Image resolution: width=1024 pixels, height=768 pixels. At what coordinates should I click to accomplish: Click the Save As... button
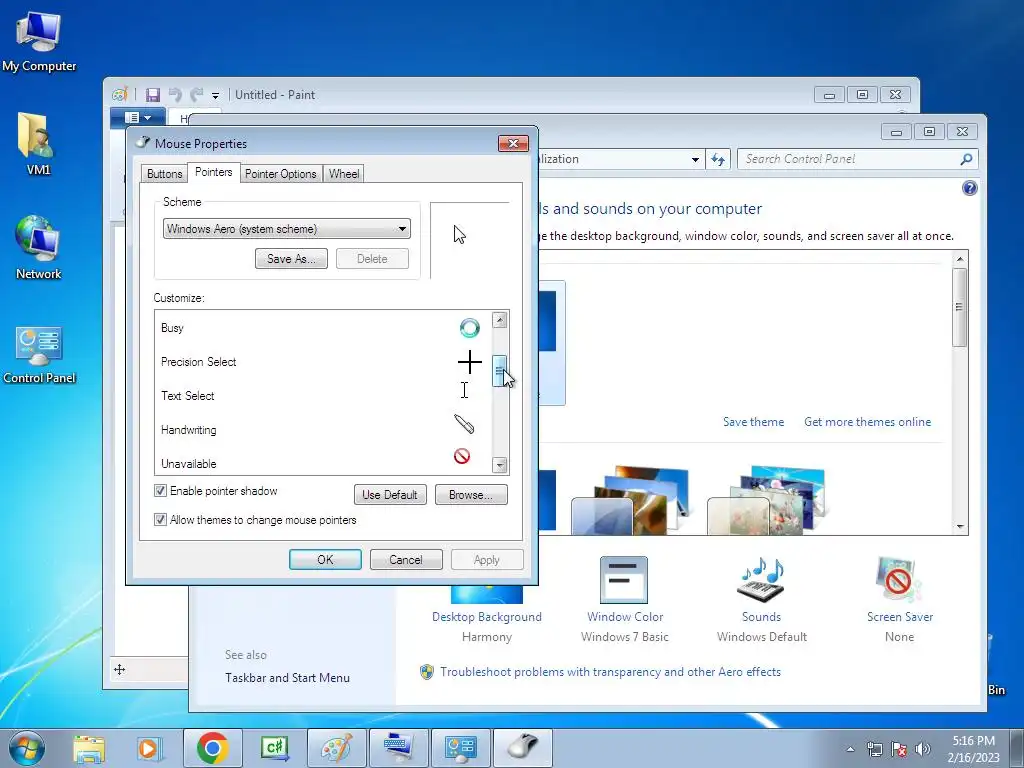[291, 259]
